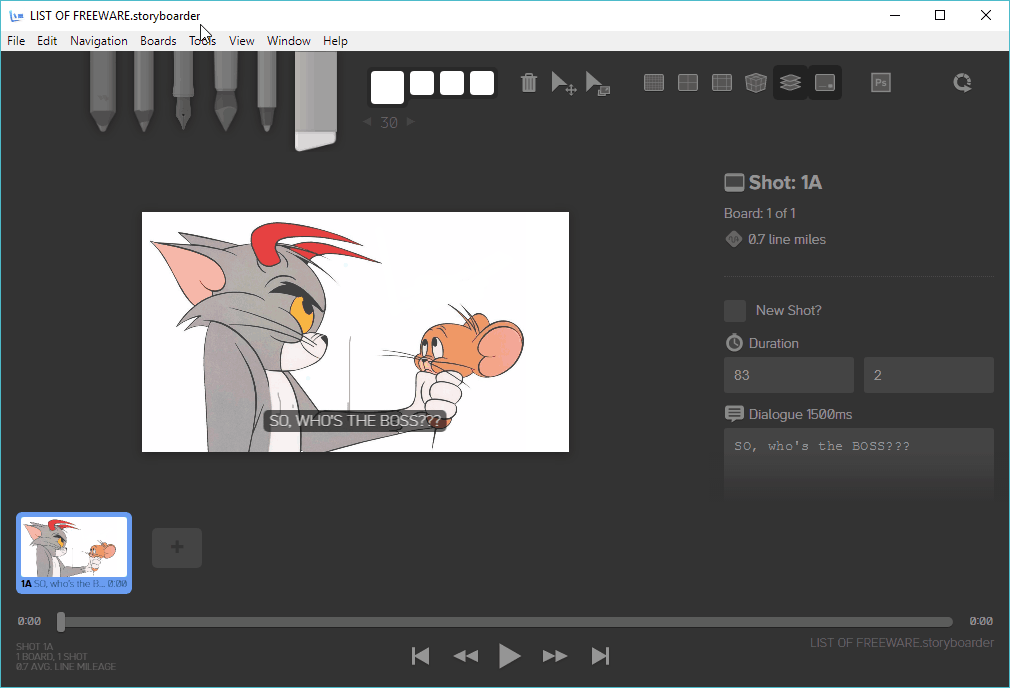This screenshot has height=688, width=1010.
Task: Select the eraser tool
Action: [316, 100]
